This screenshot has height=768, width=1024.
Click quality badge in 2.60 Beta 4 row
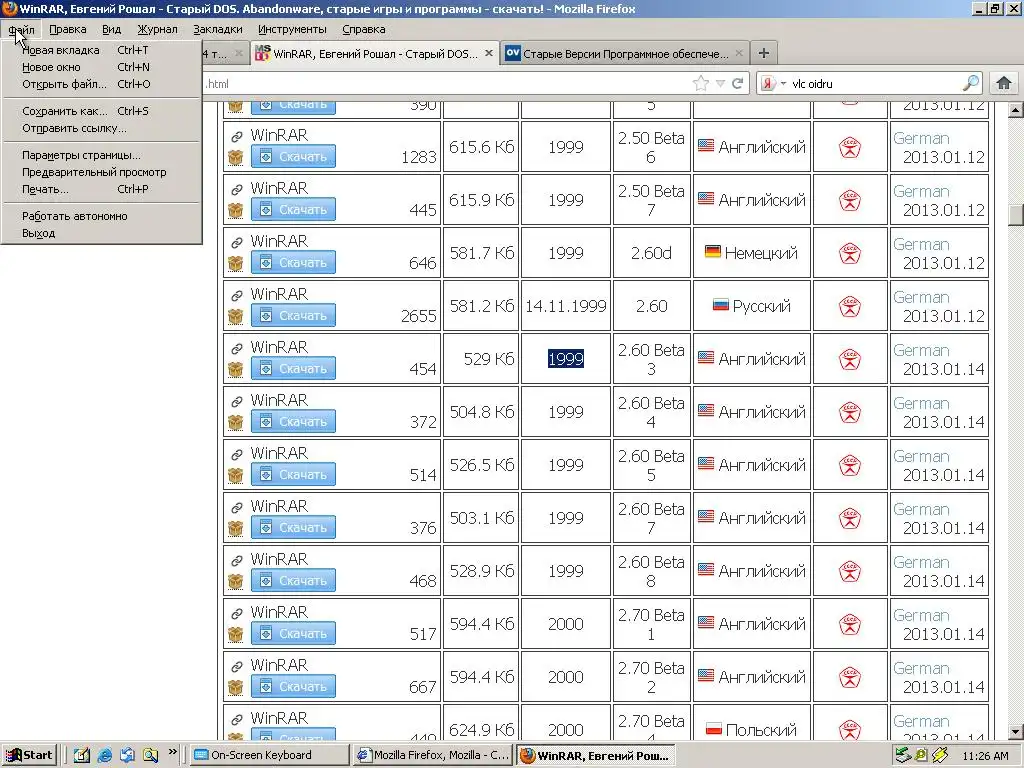pyautogui.click(x=850, y=411)
